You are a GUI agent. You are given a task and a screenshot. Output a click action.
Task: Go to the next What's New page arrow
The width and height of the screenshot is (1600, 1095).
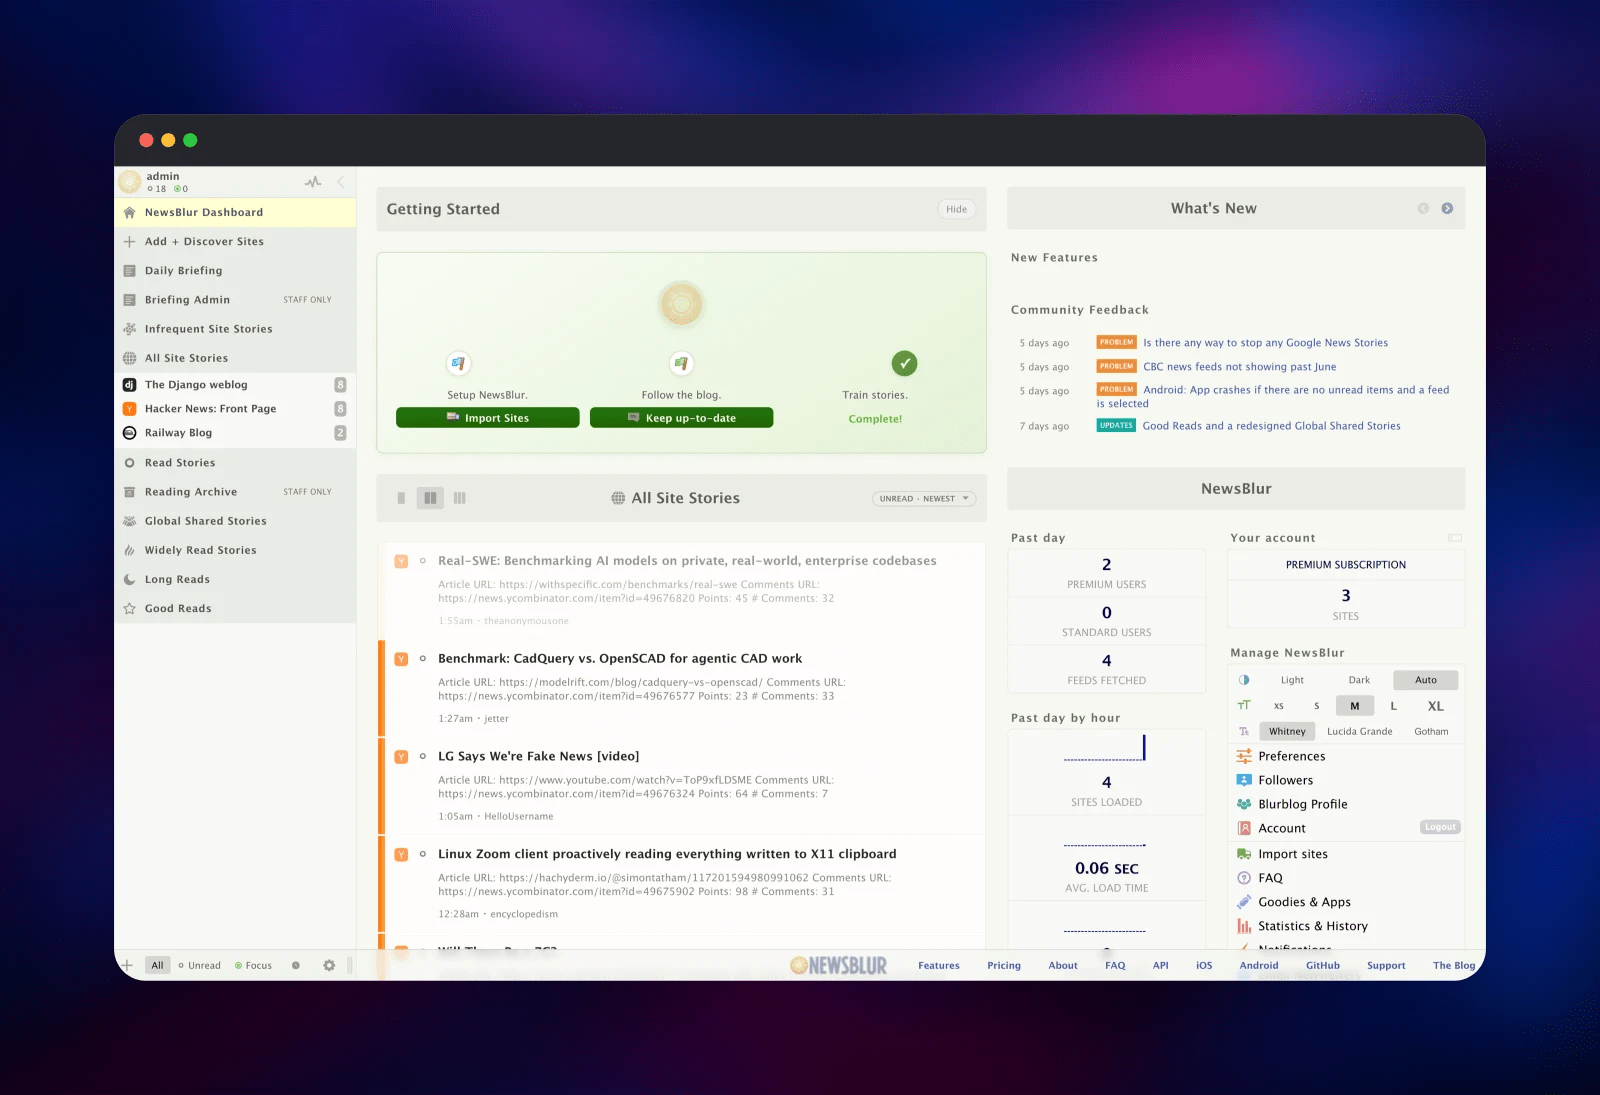pyautogui.click(x=1447, y=208)
